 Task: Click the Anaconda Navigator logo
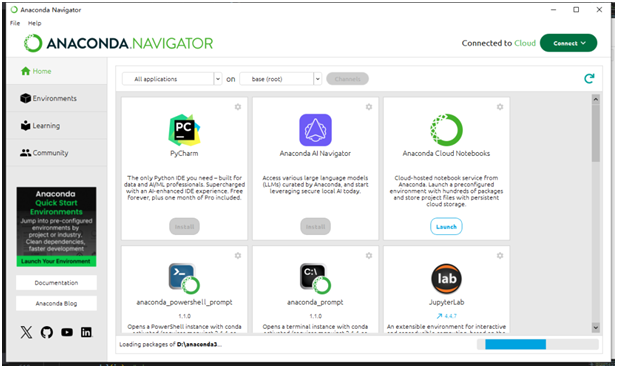coord(118,43)
